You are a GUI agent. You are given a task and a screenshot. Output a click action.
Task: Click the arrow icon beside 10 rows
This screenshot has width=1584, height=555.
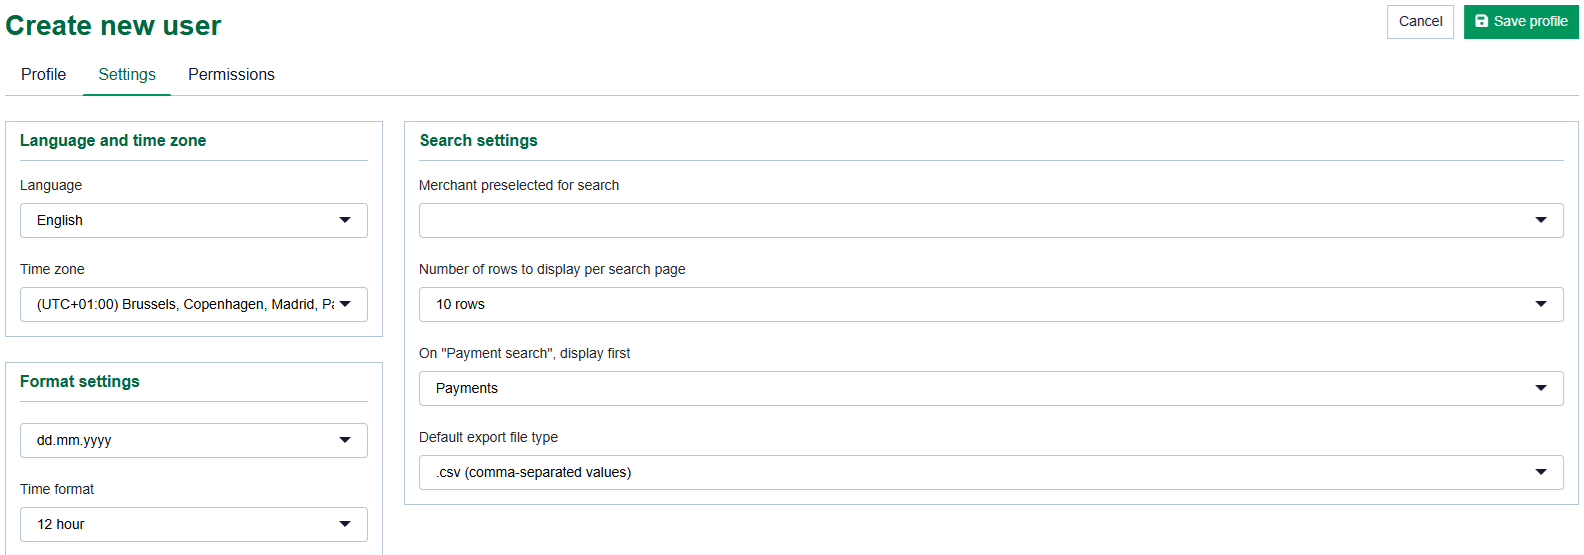(x=1541, y=304)
